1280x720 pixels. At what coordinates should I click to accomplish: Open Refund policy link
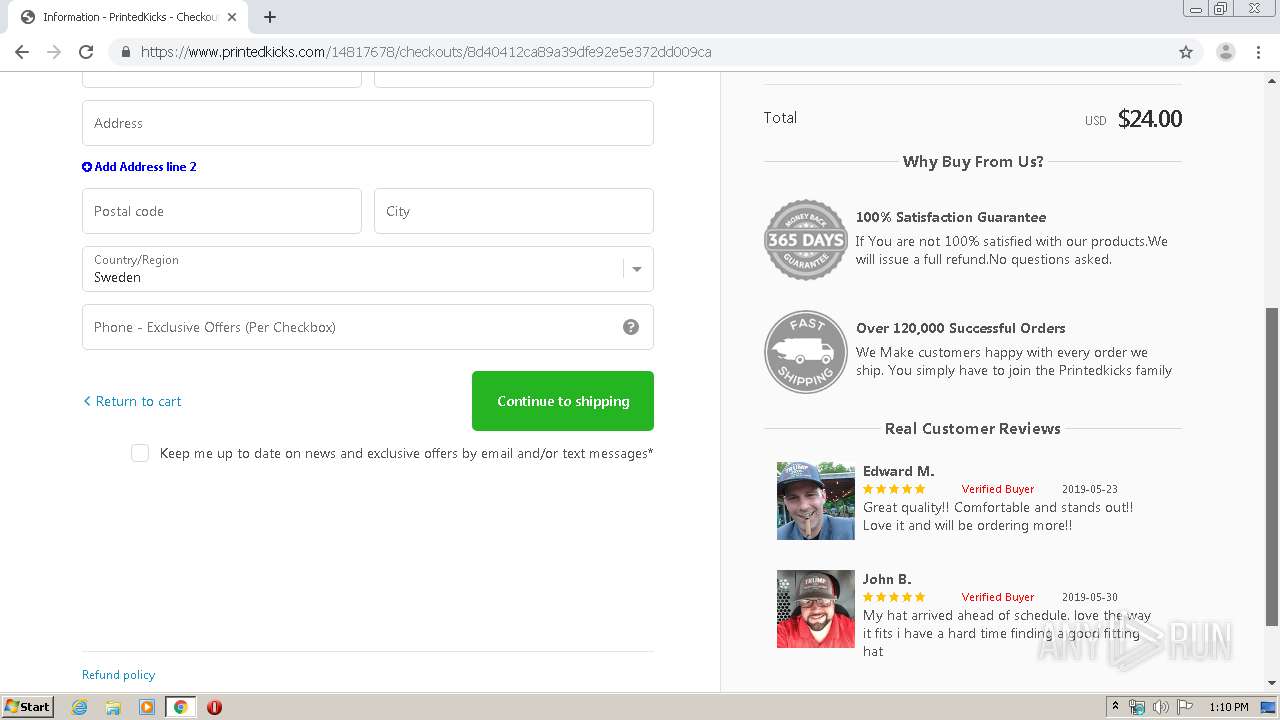[x=118, y=675]
